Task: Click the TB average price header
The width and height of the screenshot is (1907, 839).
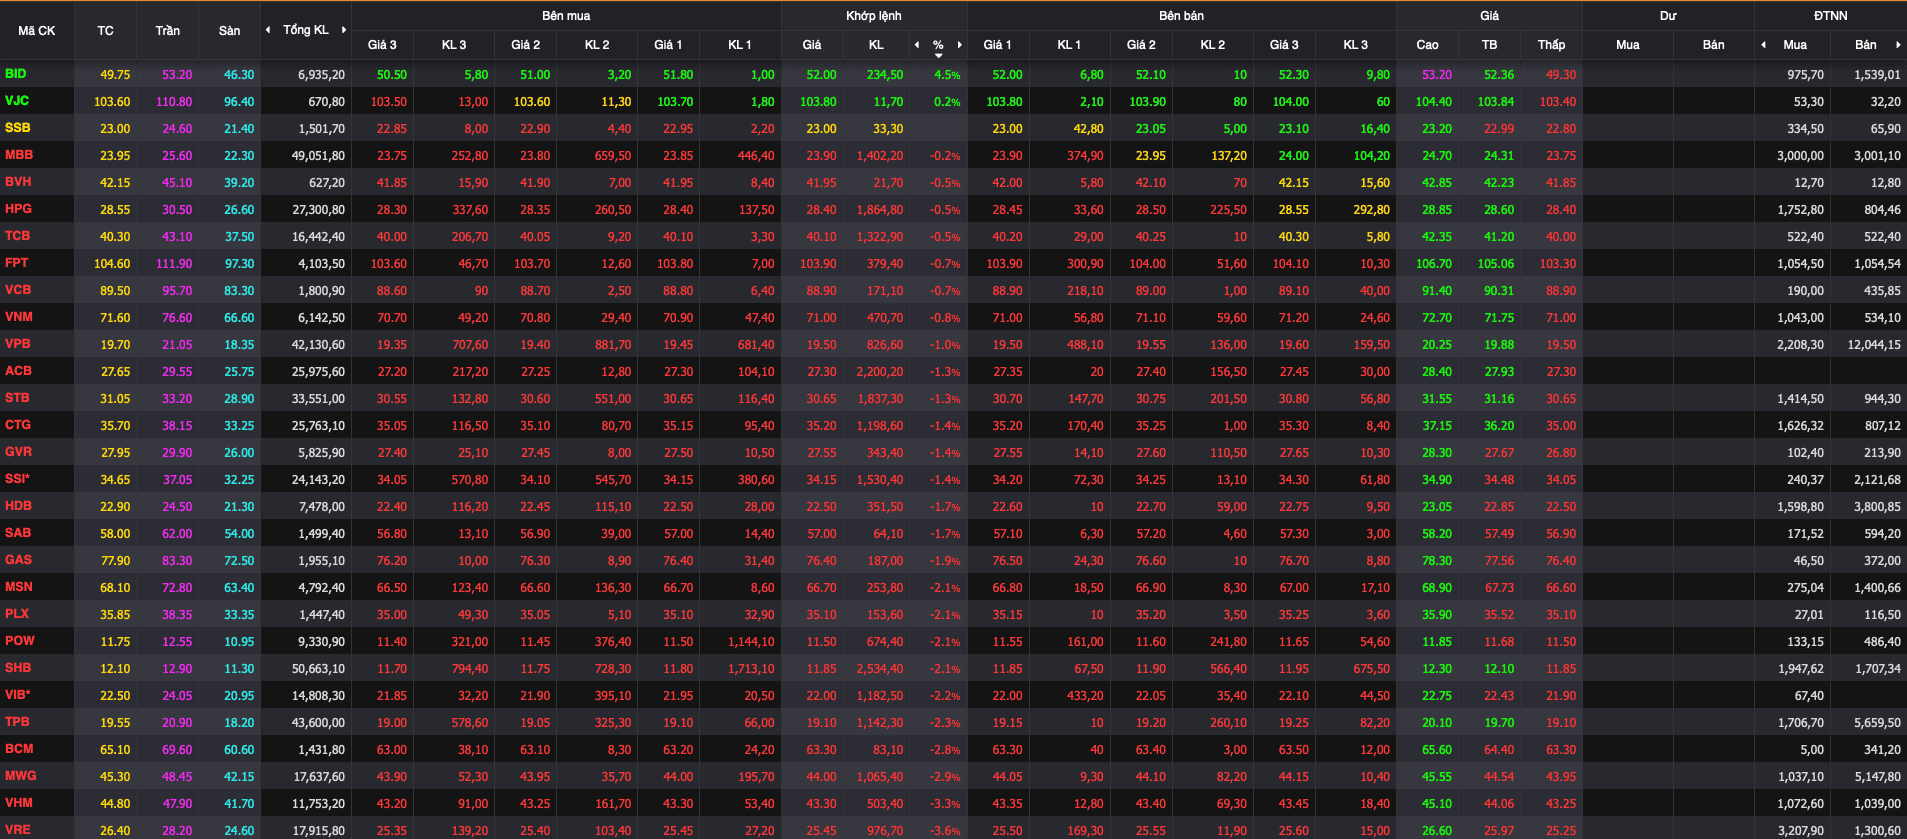Action: 1489,45
